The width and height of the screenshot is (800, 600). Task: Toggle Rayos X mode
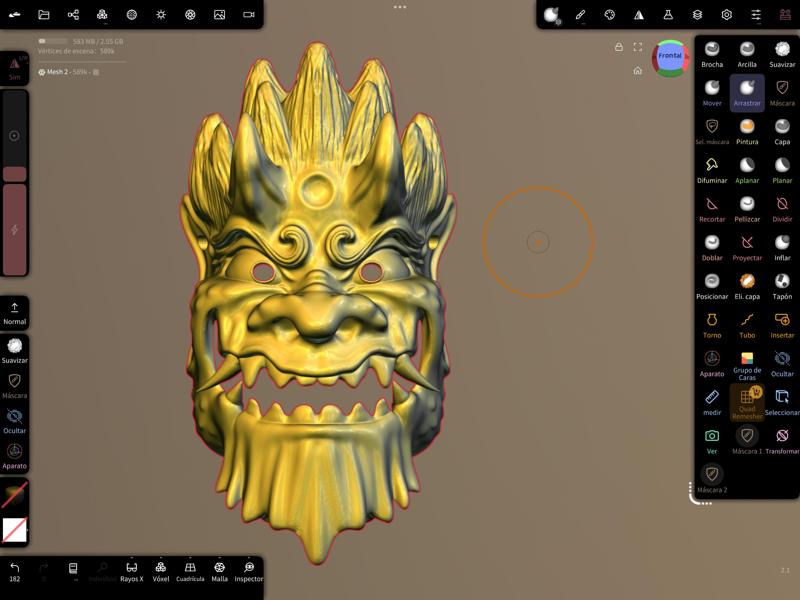pyautogui.click(x=132, y=572)
